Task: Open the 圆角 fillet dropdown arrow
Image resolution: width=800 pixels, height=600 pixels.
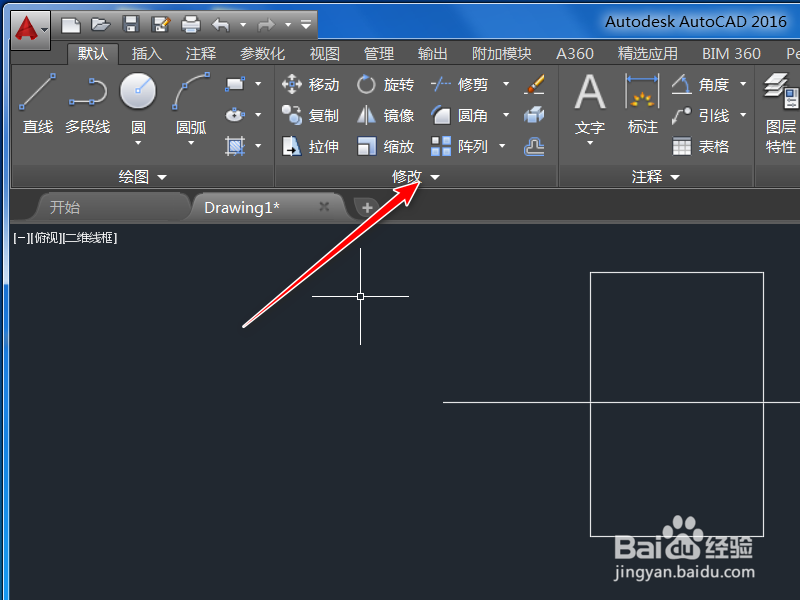Action: pos(506,115)
